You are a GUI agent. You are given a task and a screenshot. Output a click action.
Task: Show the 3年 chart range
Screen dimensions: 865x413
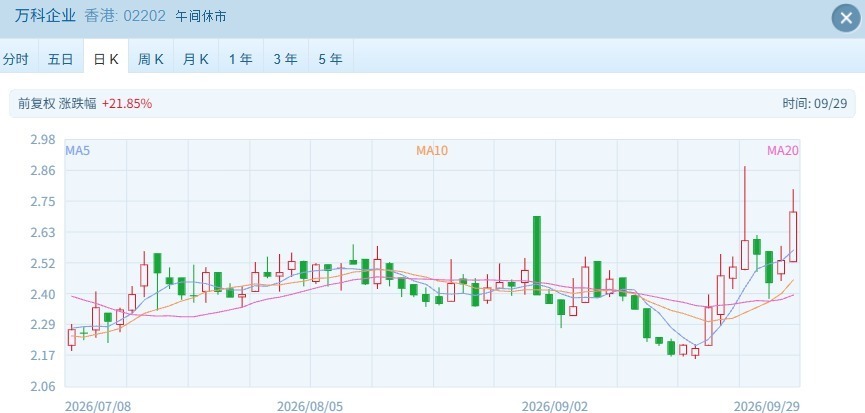pyautogui.click(x=286, y=58)
